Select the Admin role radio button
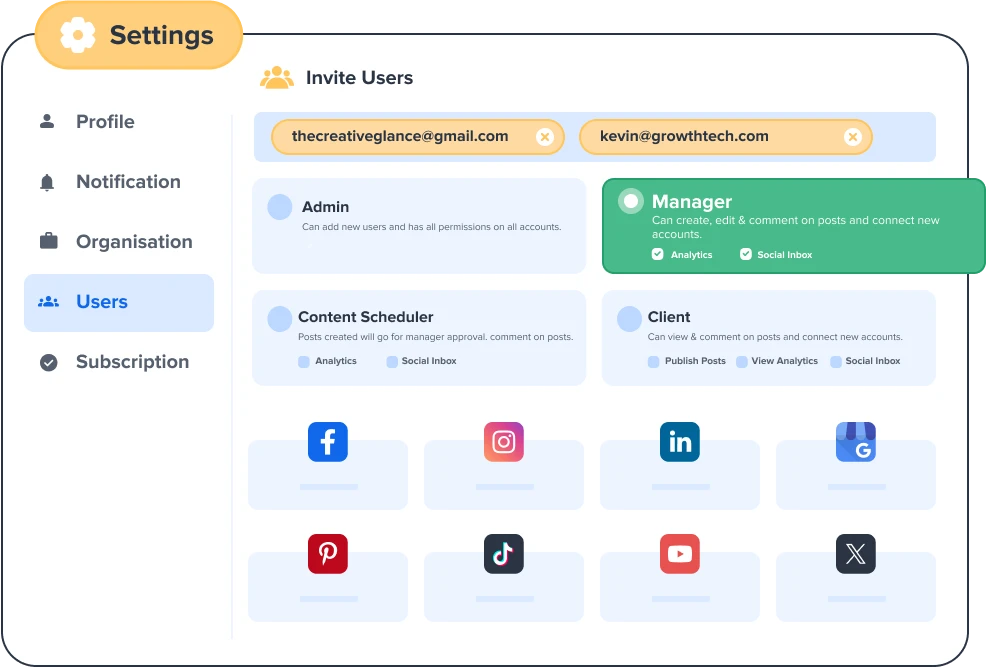The height and width of the screenshot is (667, 986). (280, 207)
